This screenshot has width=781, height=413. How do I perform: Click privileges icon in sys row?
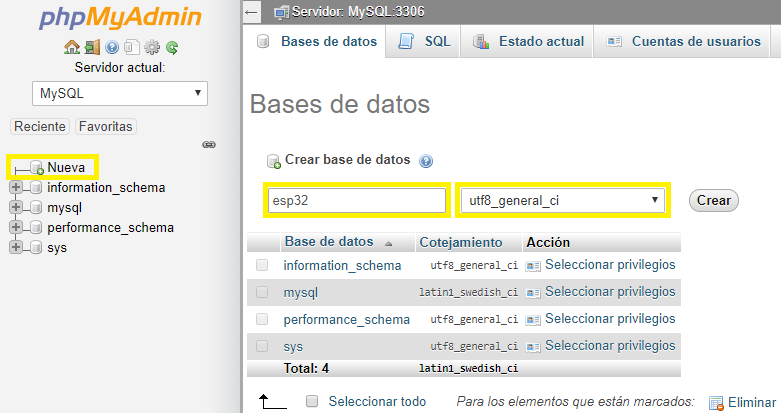533,347
